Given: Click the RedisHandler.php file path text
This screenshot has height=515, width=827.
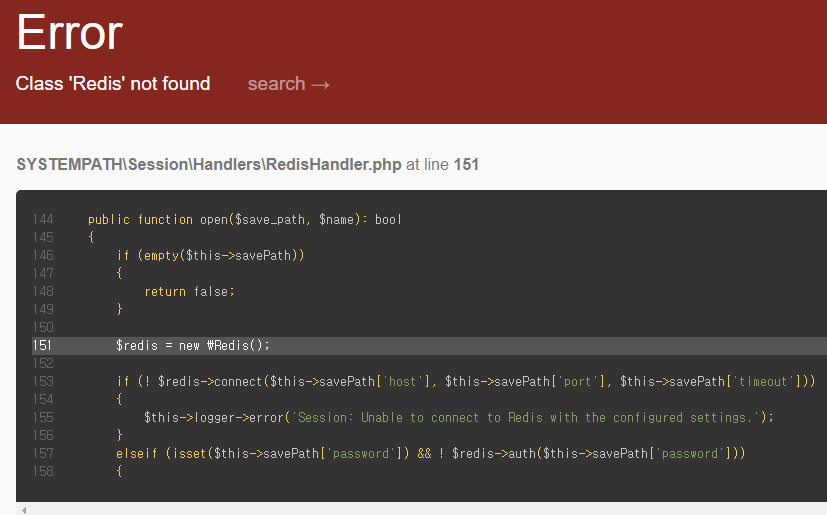Looking at the screenshot, I should point(209,164).
